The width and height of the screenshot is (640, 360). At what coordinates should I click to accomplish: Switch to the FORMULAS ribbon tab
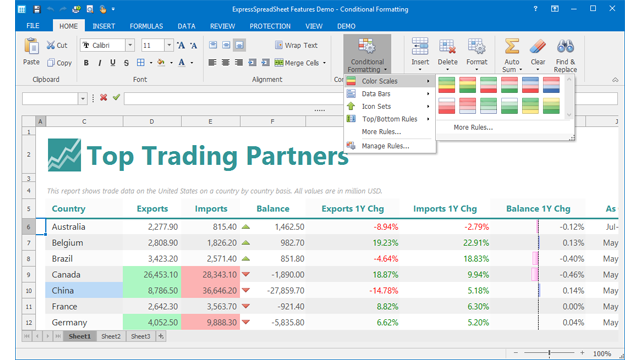(146, 26)
